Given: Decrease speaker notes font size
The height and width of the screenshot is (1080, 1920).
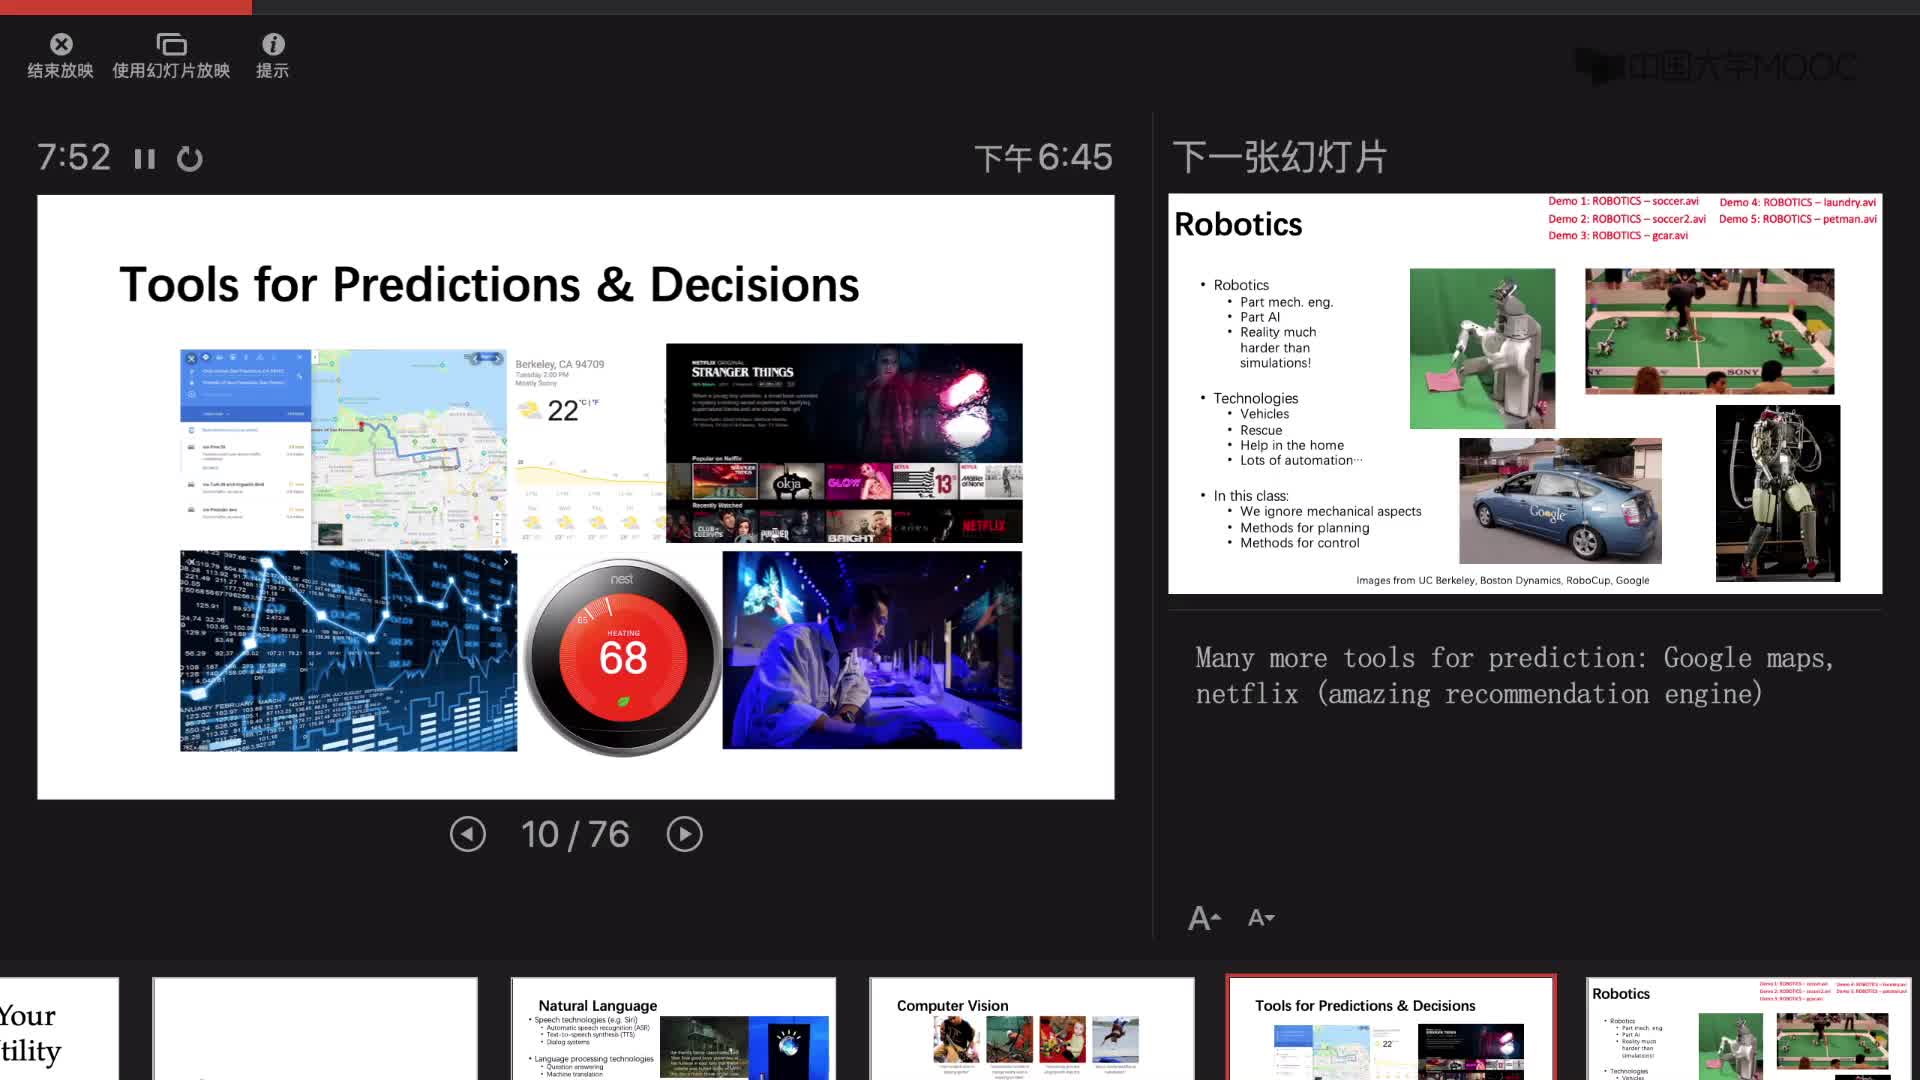Looking at the screenshot, I should click(1261, 917).
